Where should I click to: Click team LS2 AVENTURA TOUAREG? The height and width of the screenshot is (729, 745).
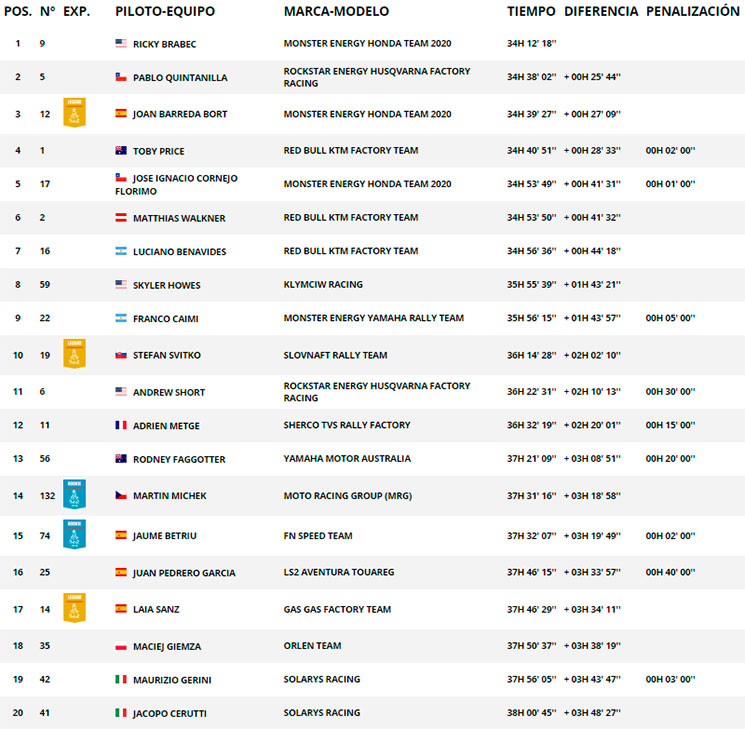point(339,572)
